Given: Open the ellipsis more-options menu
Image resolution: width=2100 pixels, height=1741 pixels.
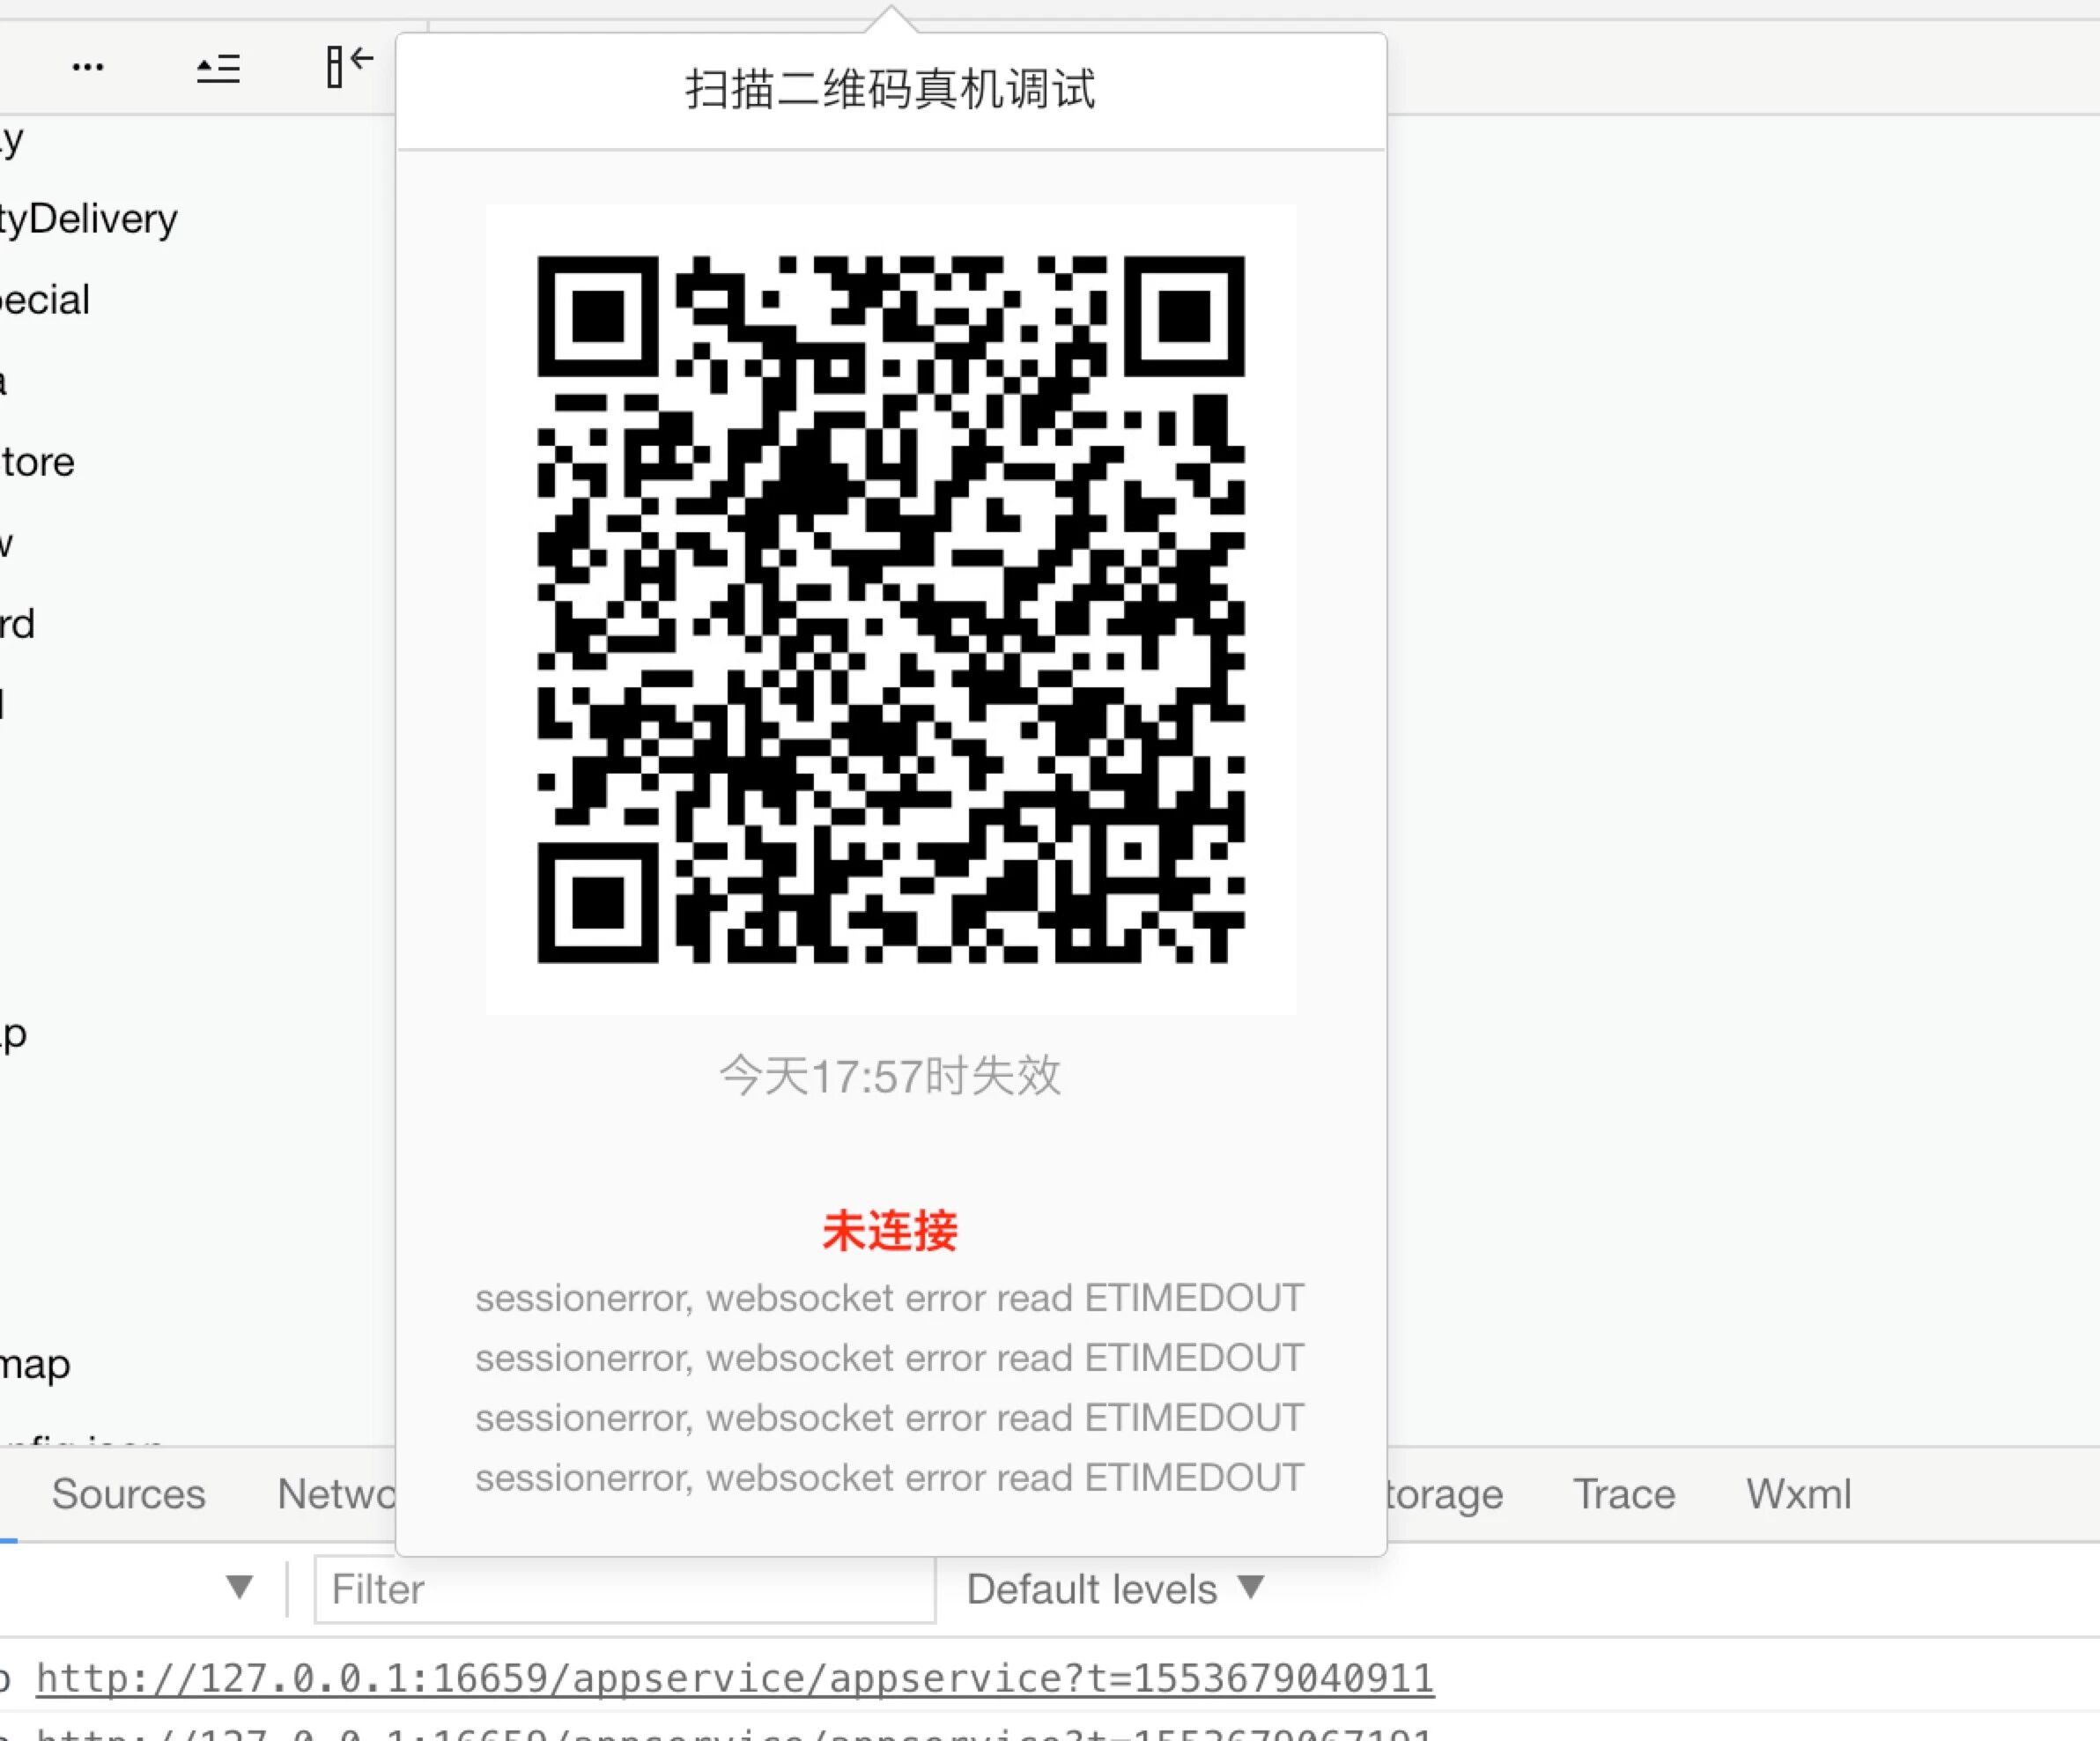Looking at the screenshot, I should pos(88,67).
